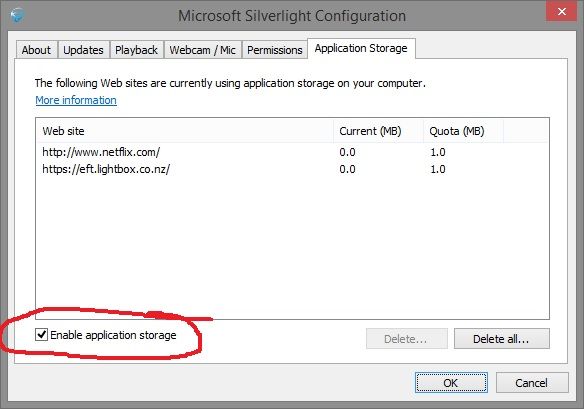The image size is (584, 409).
Task: Close the Silverlight Configuration dialog
Action: coord(562,12)
